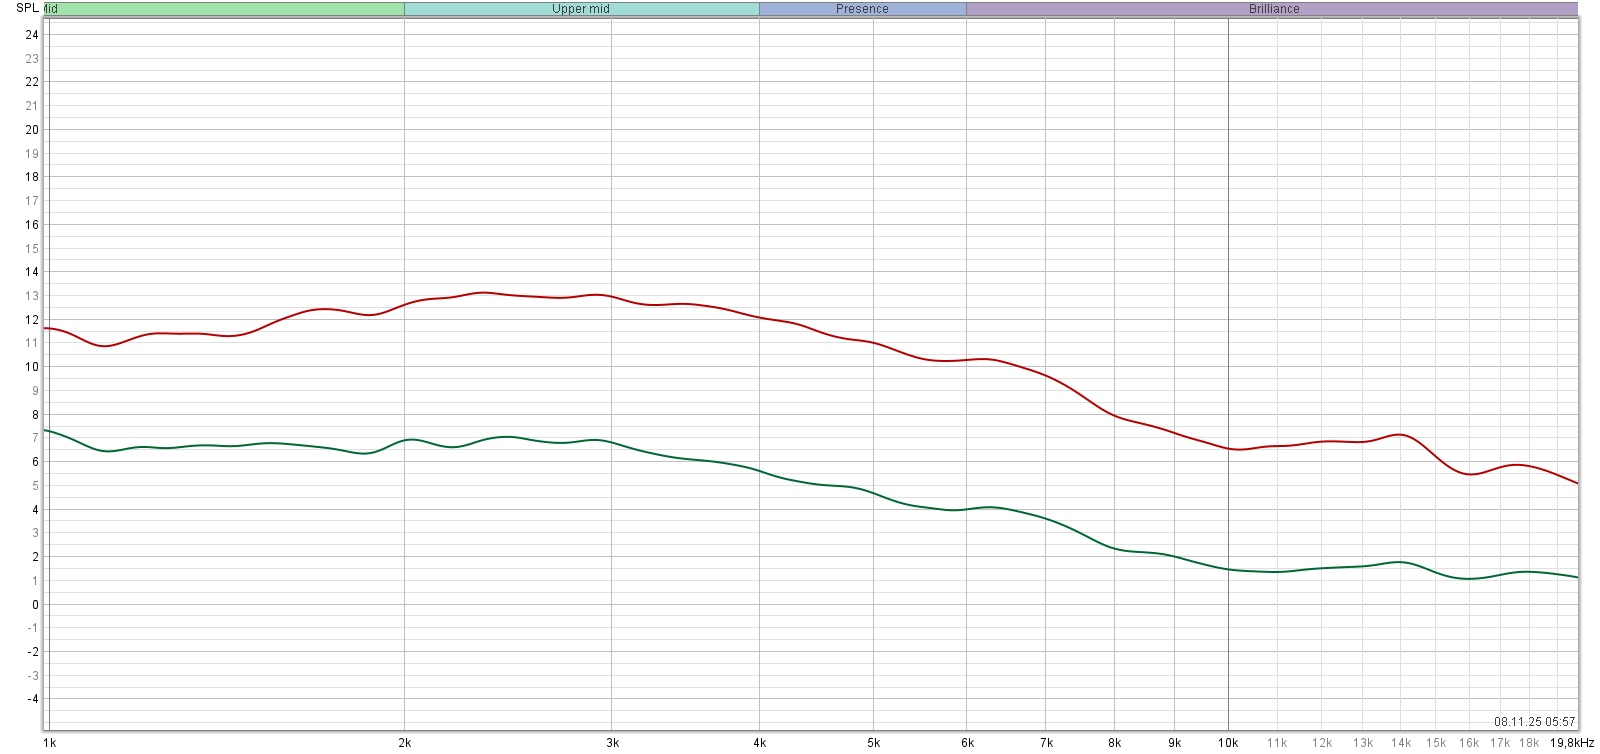Click the 8k frequency axis label
The image size is (1600, 754).
coord(1114,743)
